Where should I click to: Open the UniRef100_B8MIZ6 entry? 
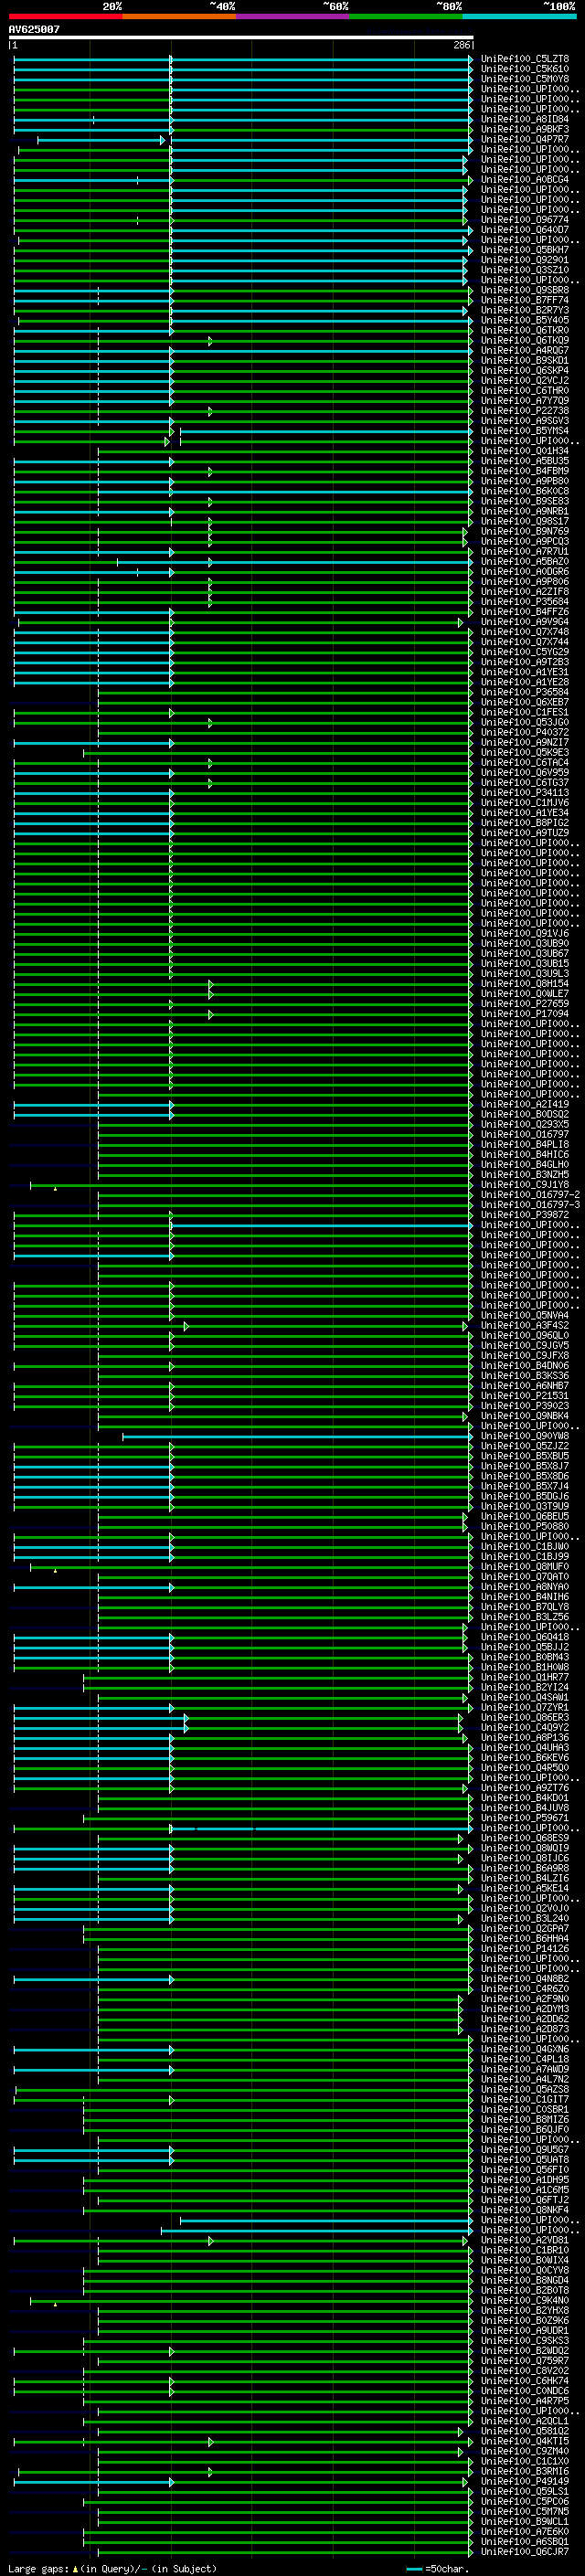click(525, 2119)
